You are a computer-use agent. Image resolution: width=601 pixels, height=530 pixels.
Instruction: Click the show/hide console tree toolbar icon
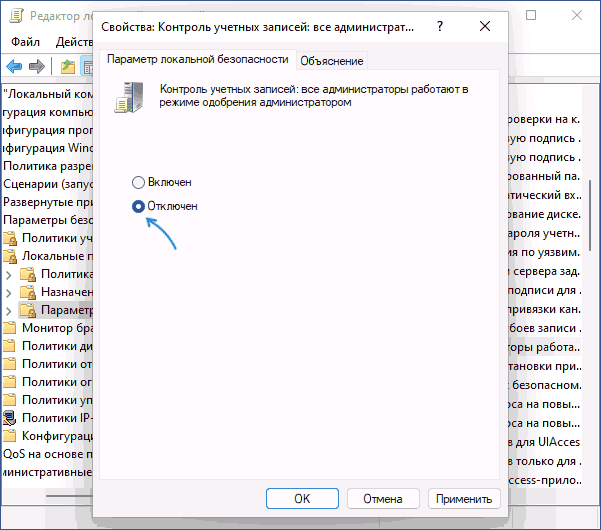[x=87, y=67]
